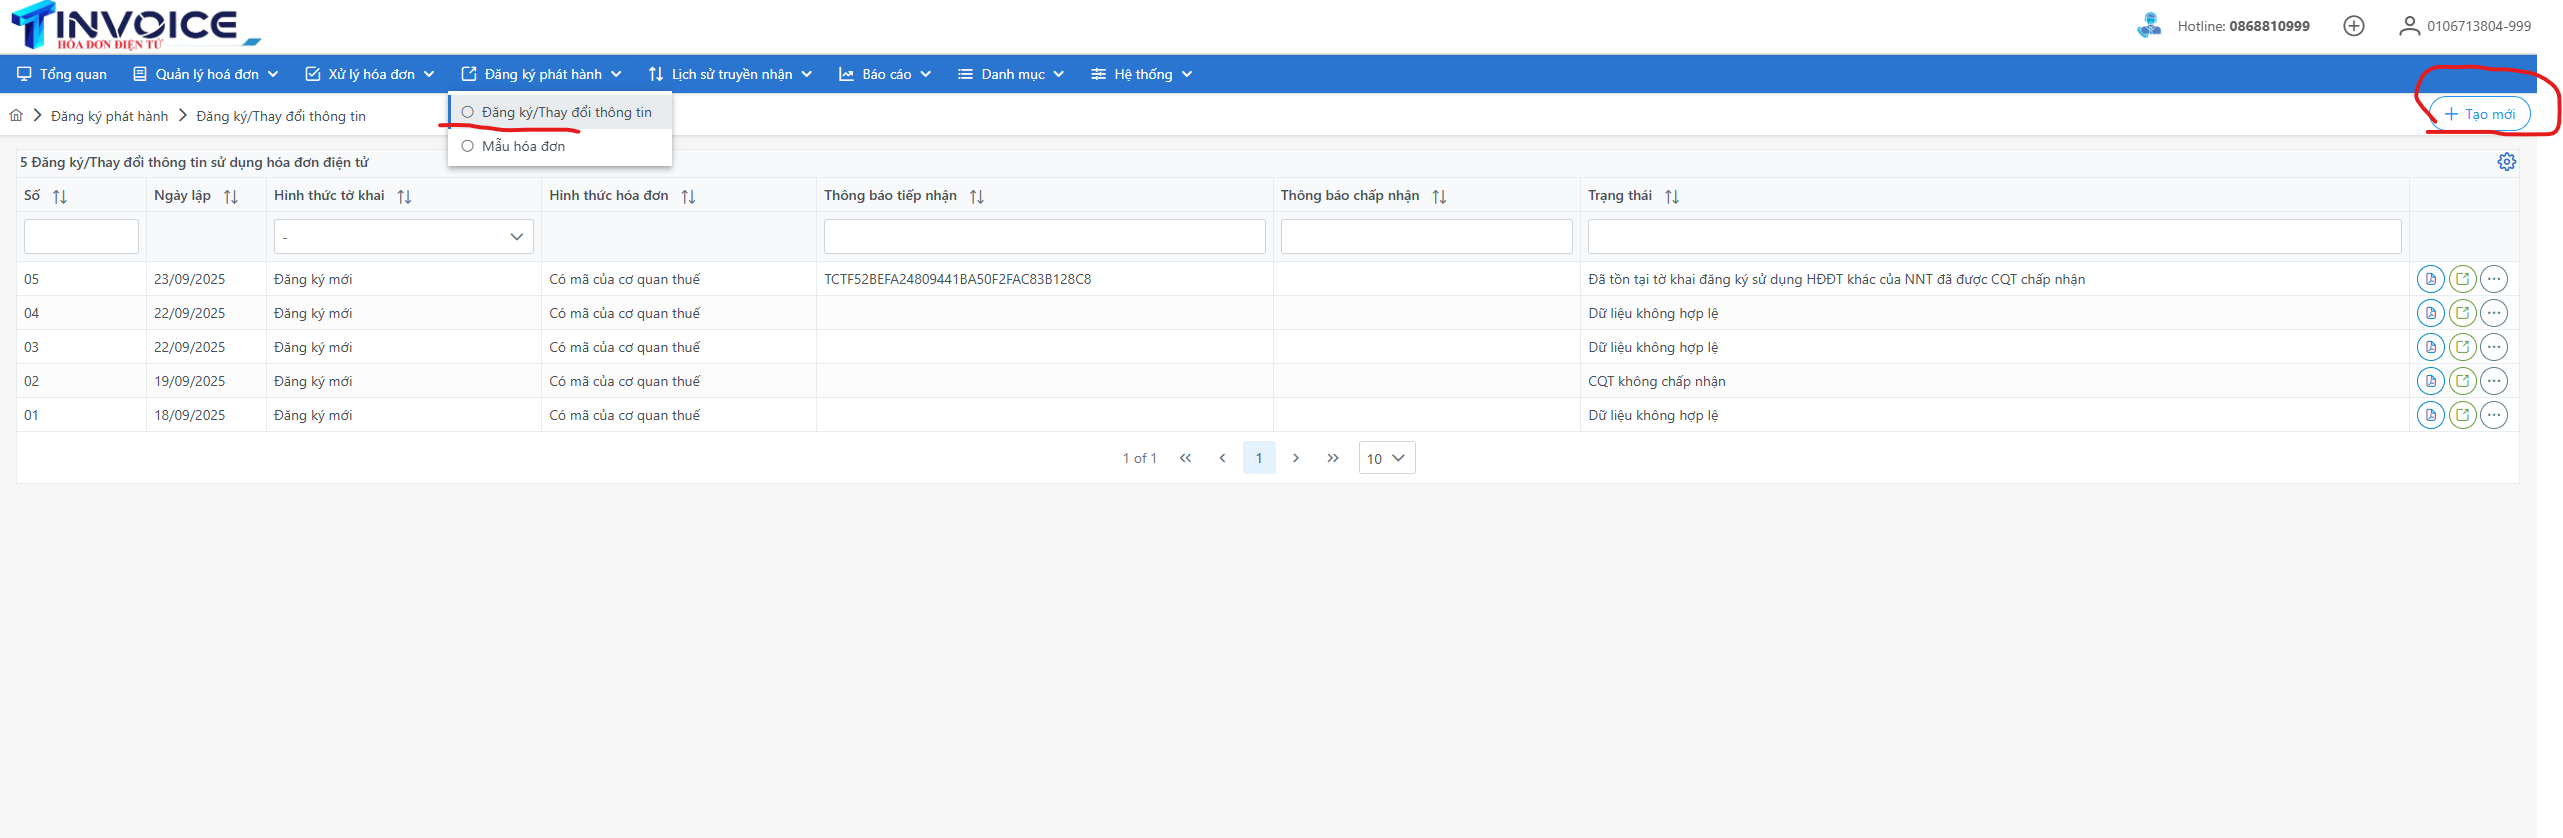Viewport: 2563px width, 838px height.
Task: Open PDF view for declaration row 03
Action: 2430,347
